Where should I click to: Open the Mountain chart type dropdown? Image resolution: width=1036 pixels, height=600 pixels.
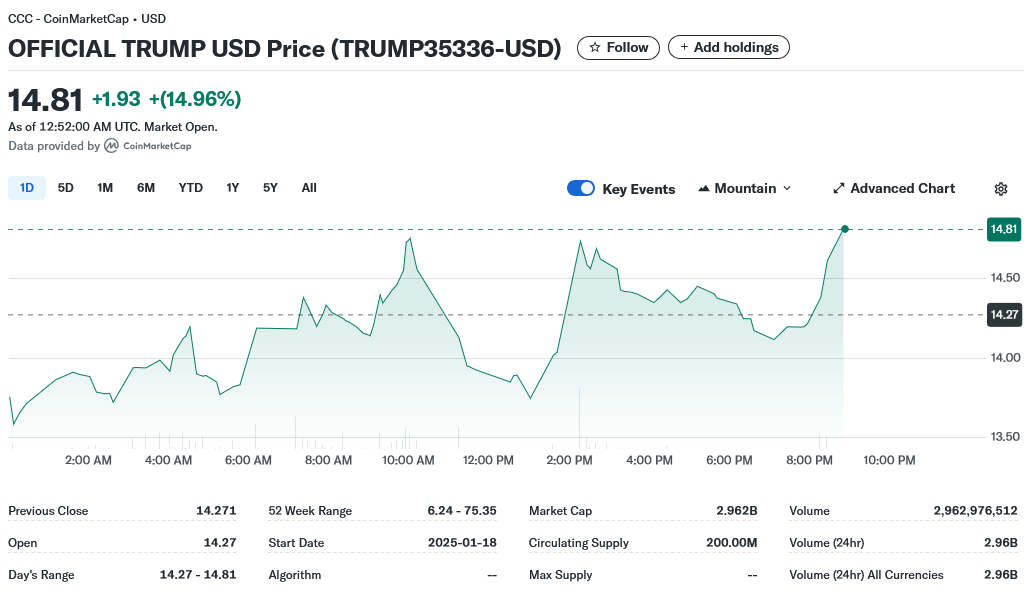tap(745, 188)
